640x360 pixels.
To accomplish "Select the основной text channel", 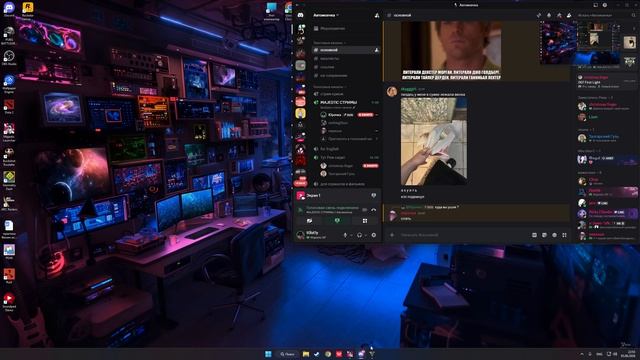I will point(346,50).
